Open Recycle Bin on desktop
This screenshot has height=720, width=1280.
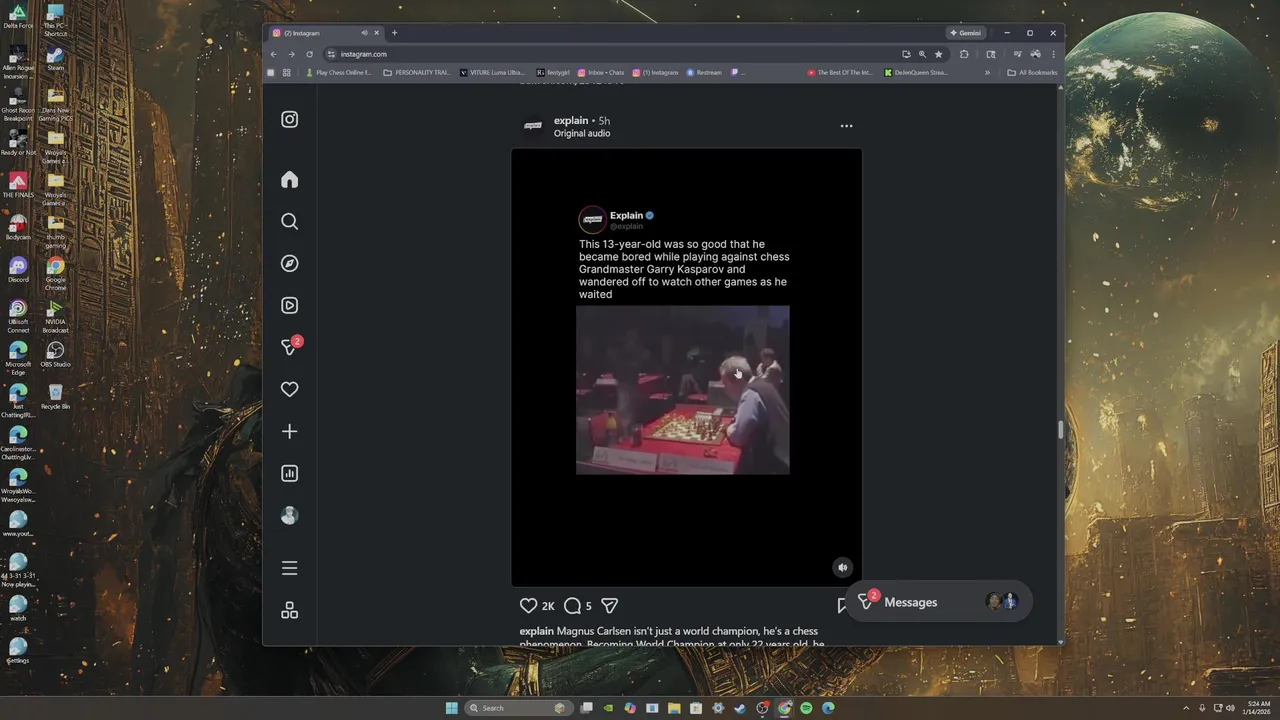pyautogui.click(x=55, y=397)
